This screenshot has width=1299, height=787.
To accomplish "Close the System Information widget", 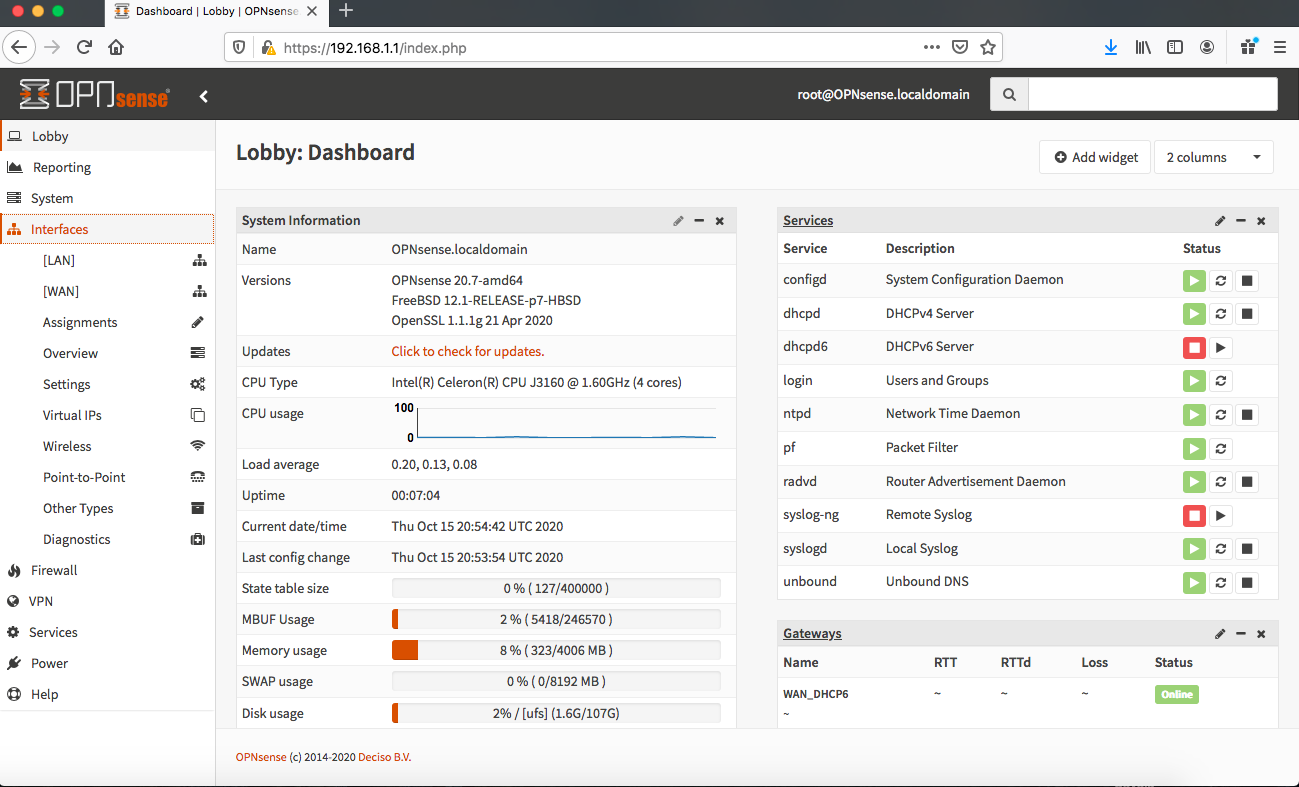I will click(x=719, y=221).
